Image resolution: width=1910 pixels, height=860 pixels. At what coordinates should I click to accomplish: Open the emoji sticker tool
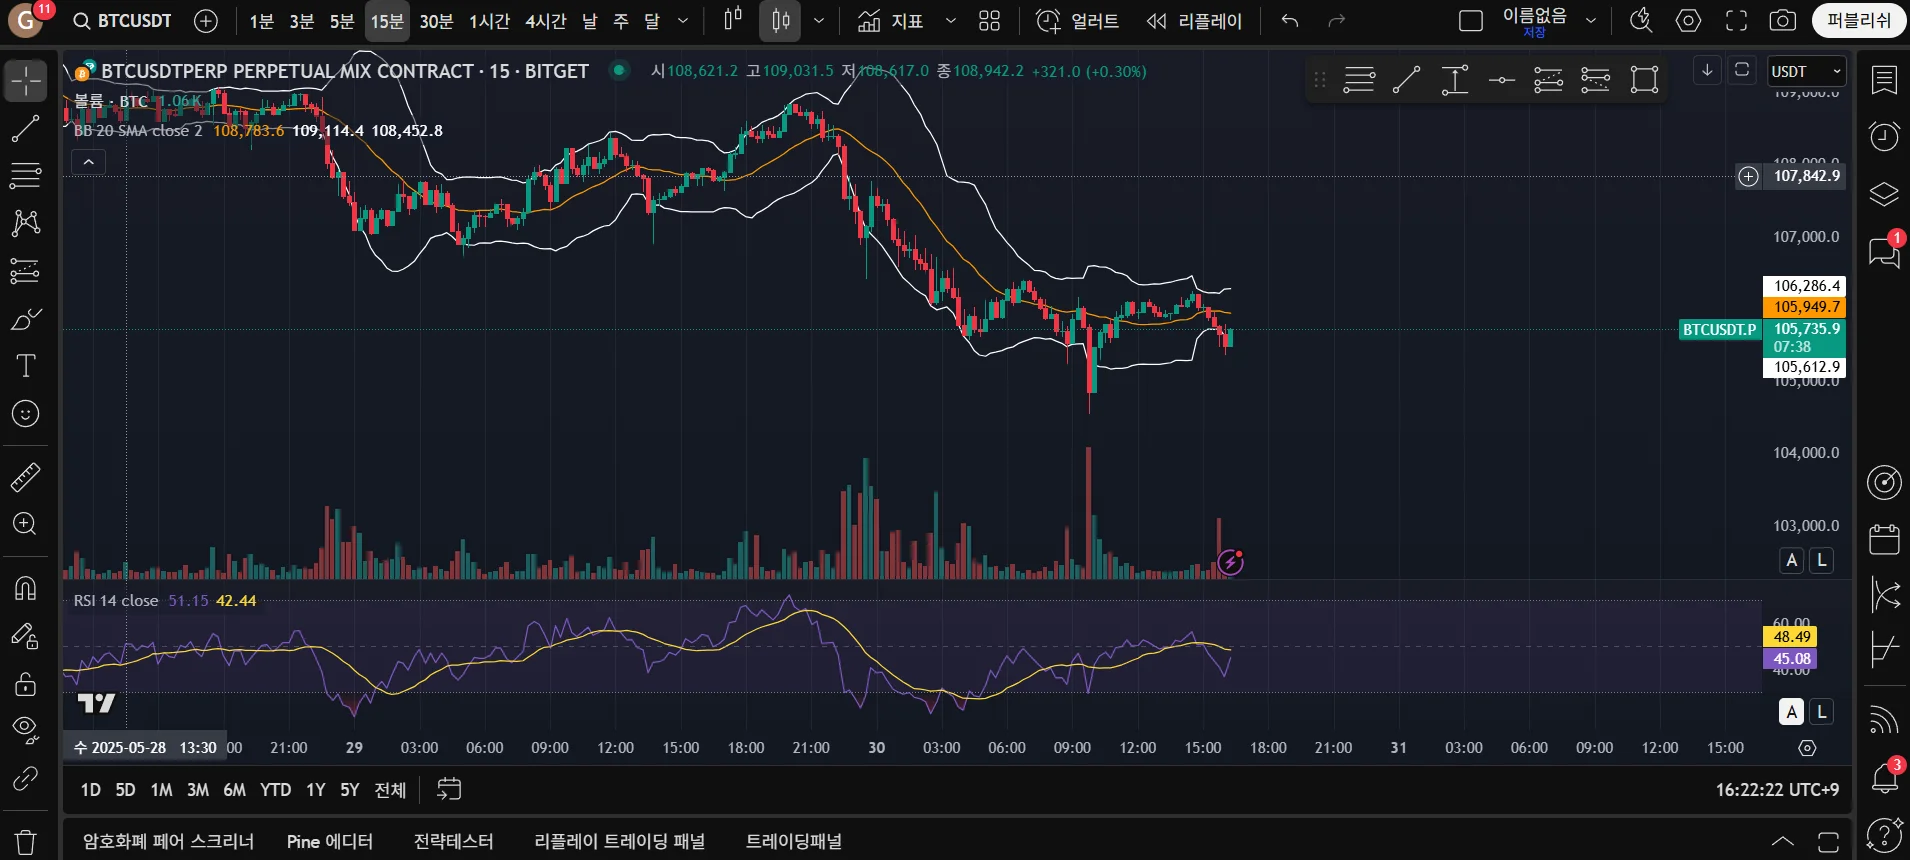point(25,414)
